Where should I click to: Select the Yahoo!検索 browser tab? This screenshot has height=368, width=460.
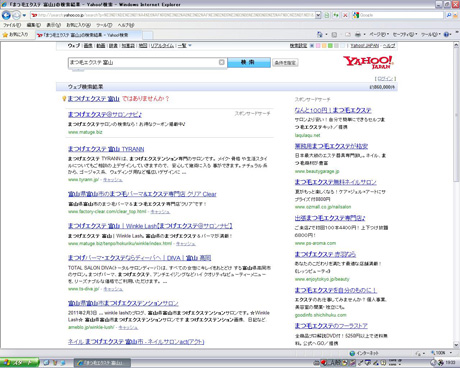[88, 35]
